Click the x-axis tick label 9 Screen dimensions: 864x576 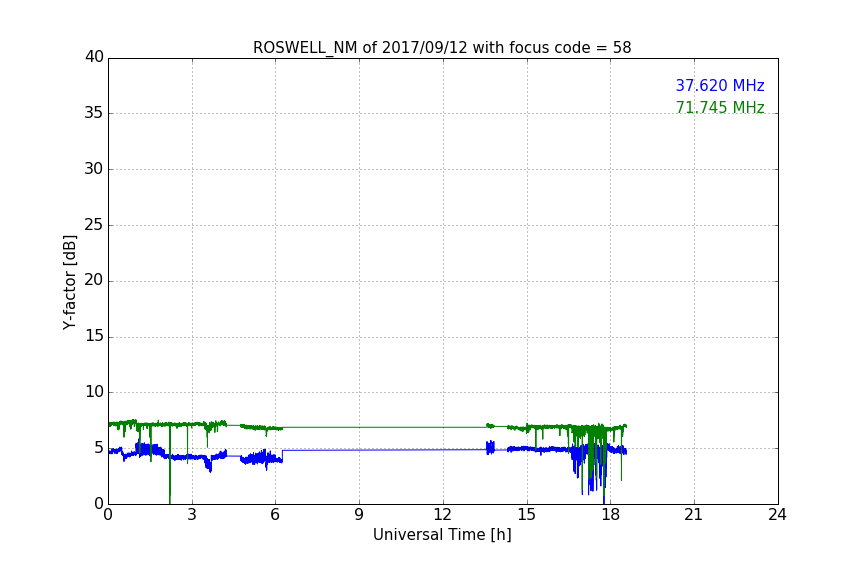359,515
